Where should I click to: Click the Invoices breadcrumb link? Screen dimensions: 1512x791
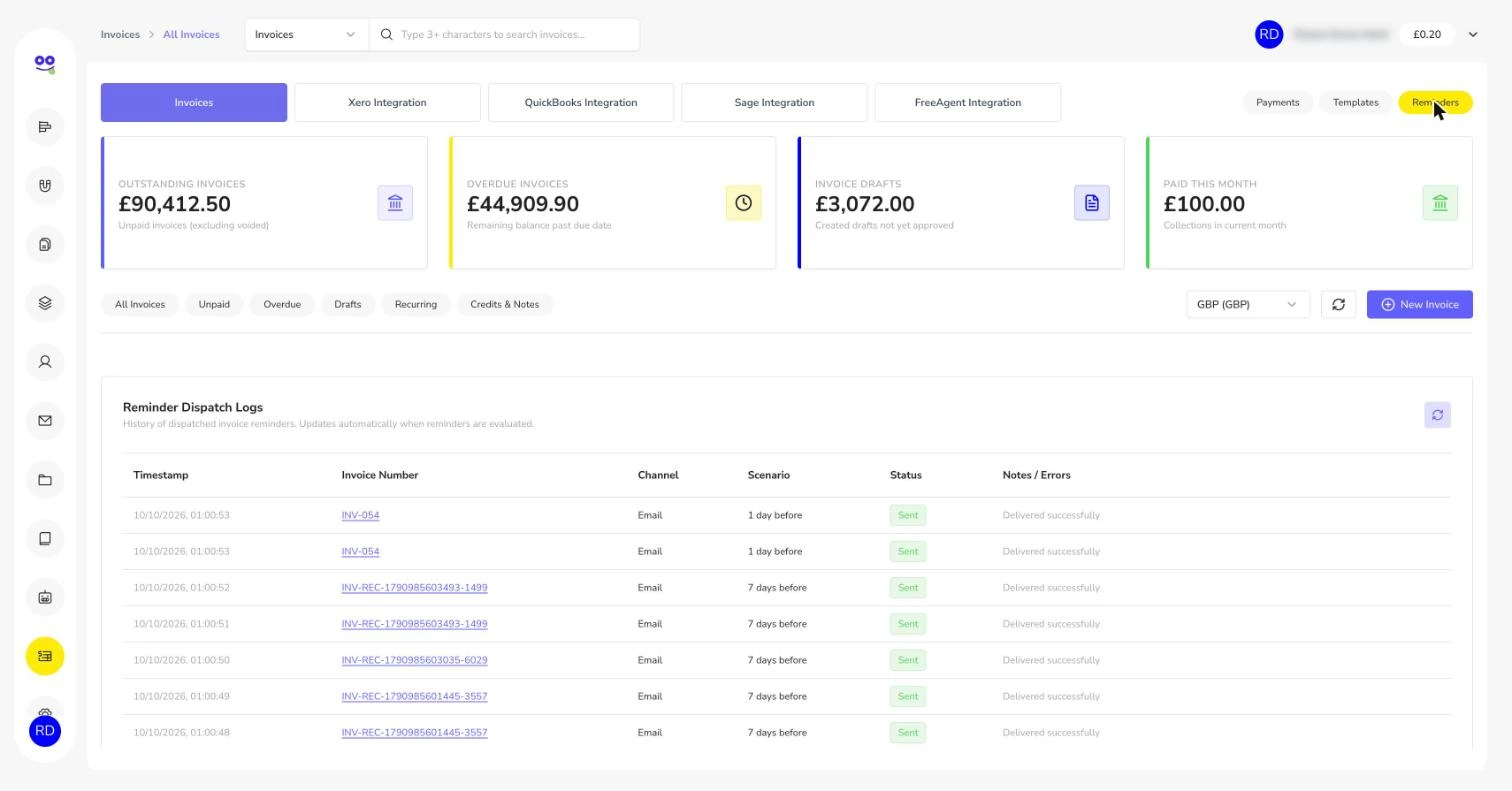tap(120, 35)
